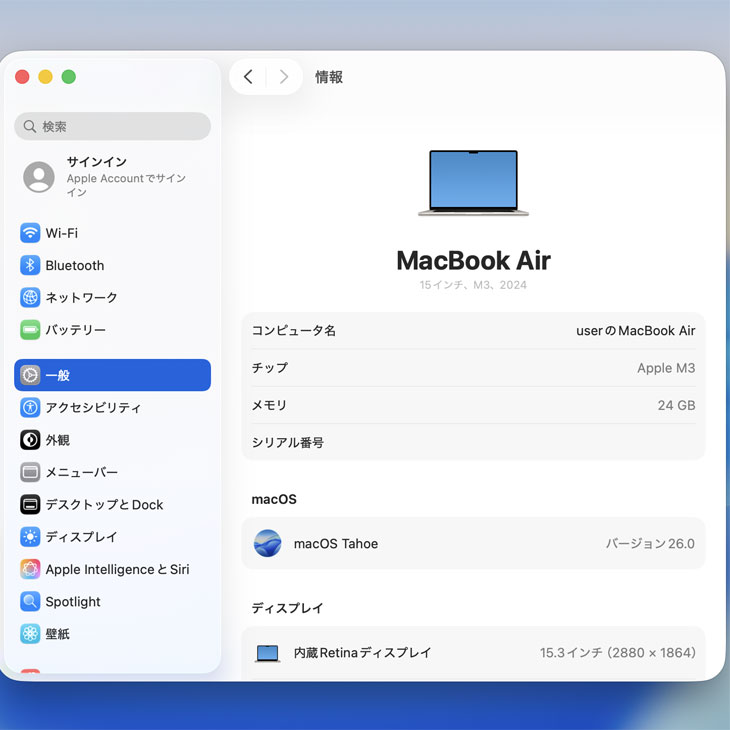Open ネットワーク globe icon
This screenshot has height=730, width=730.
[x=30, y=297]
